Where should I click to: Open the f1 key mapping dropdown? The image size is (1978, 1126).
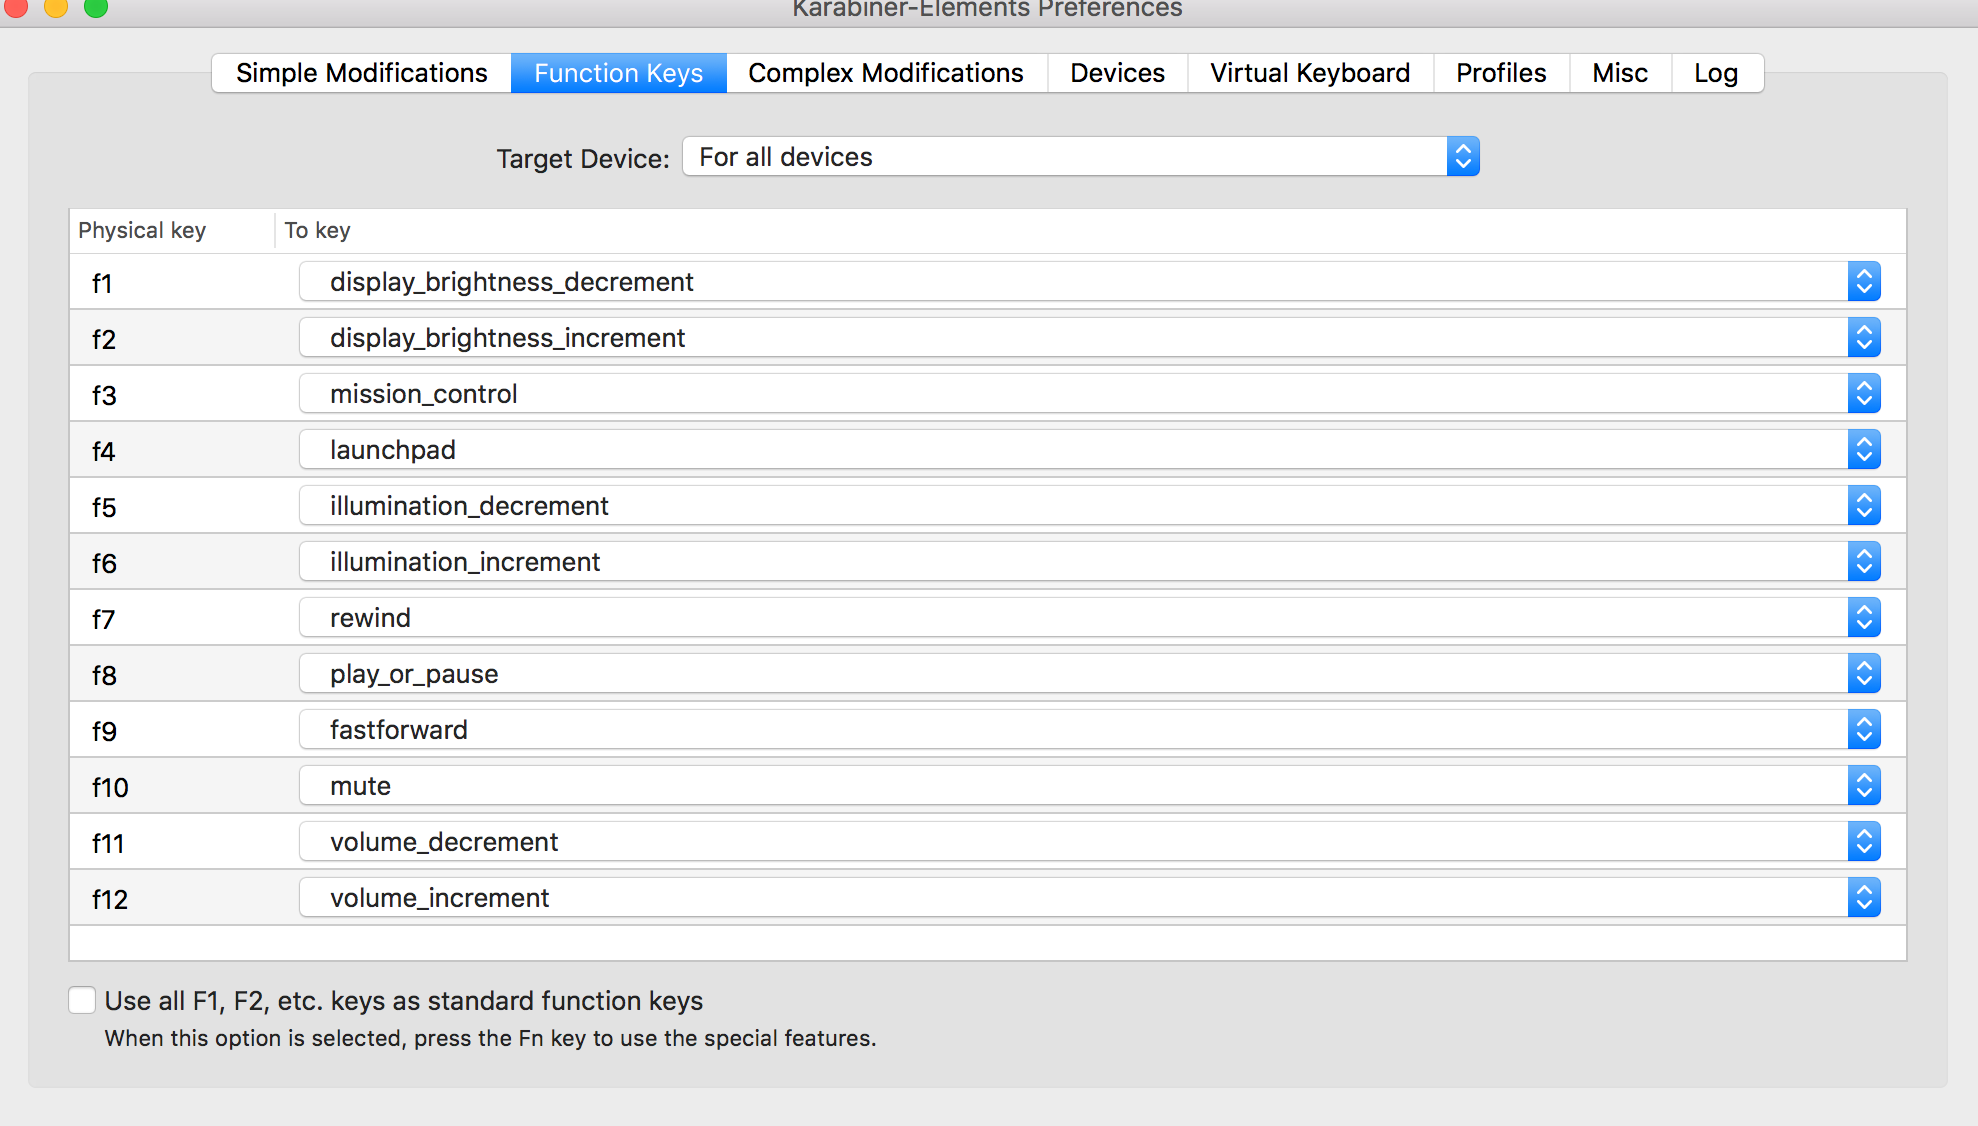coord(1088,282)
